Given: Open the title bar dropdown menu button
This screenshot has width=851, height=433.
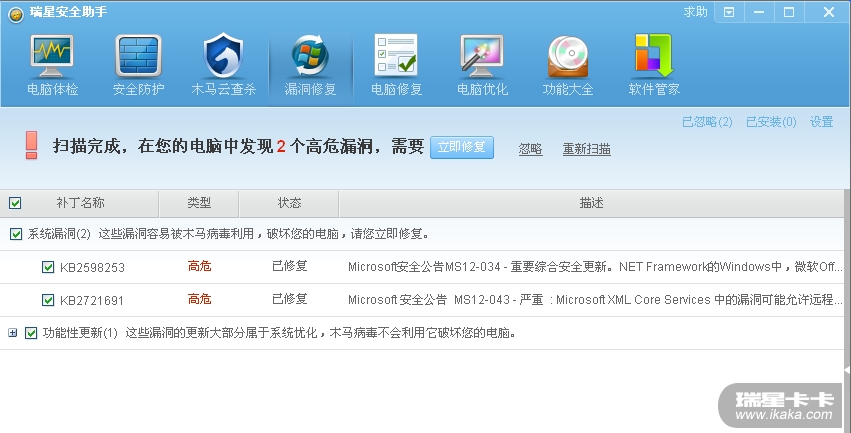Looking at the screenshot, I should (x=729, y=12).
